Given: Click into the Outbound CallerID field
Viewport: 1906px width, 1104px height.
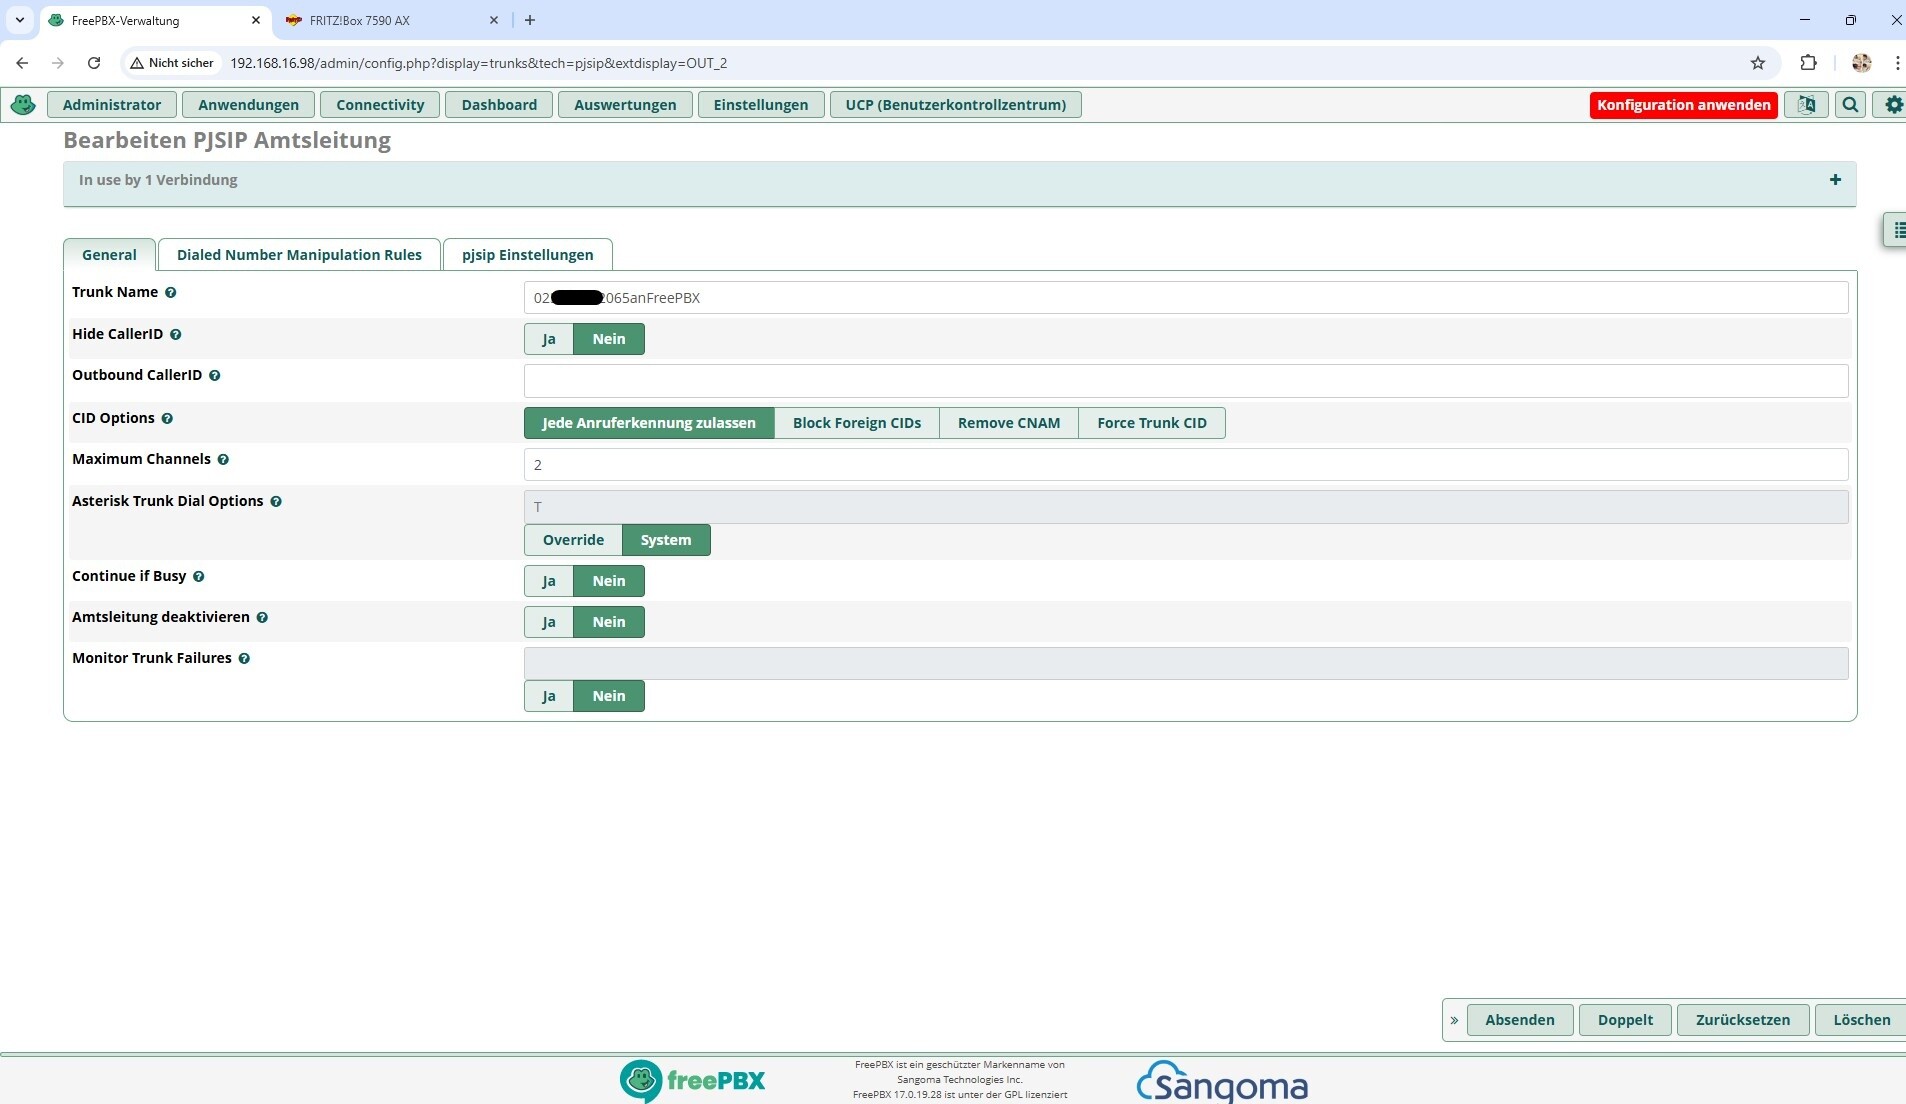Looking at the screenshot, I should coord(1185,381).
